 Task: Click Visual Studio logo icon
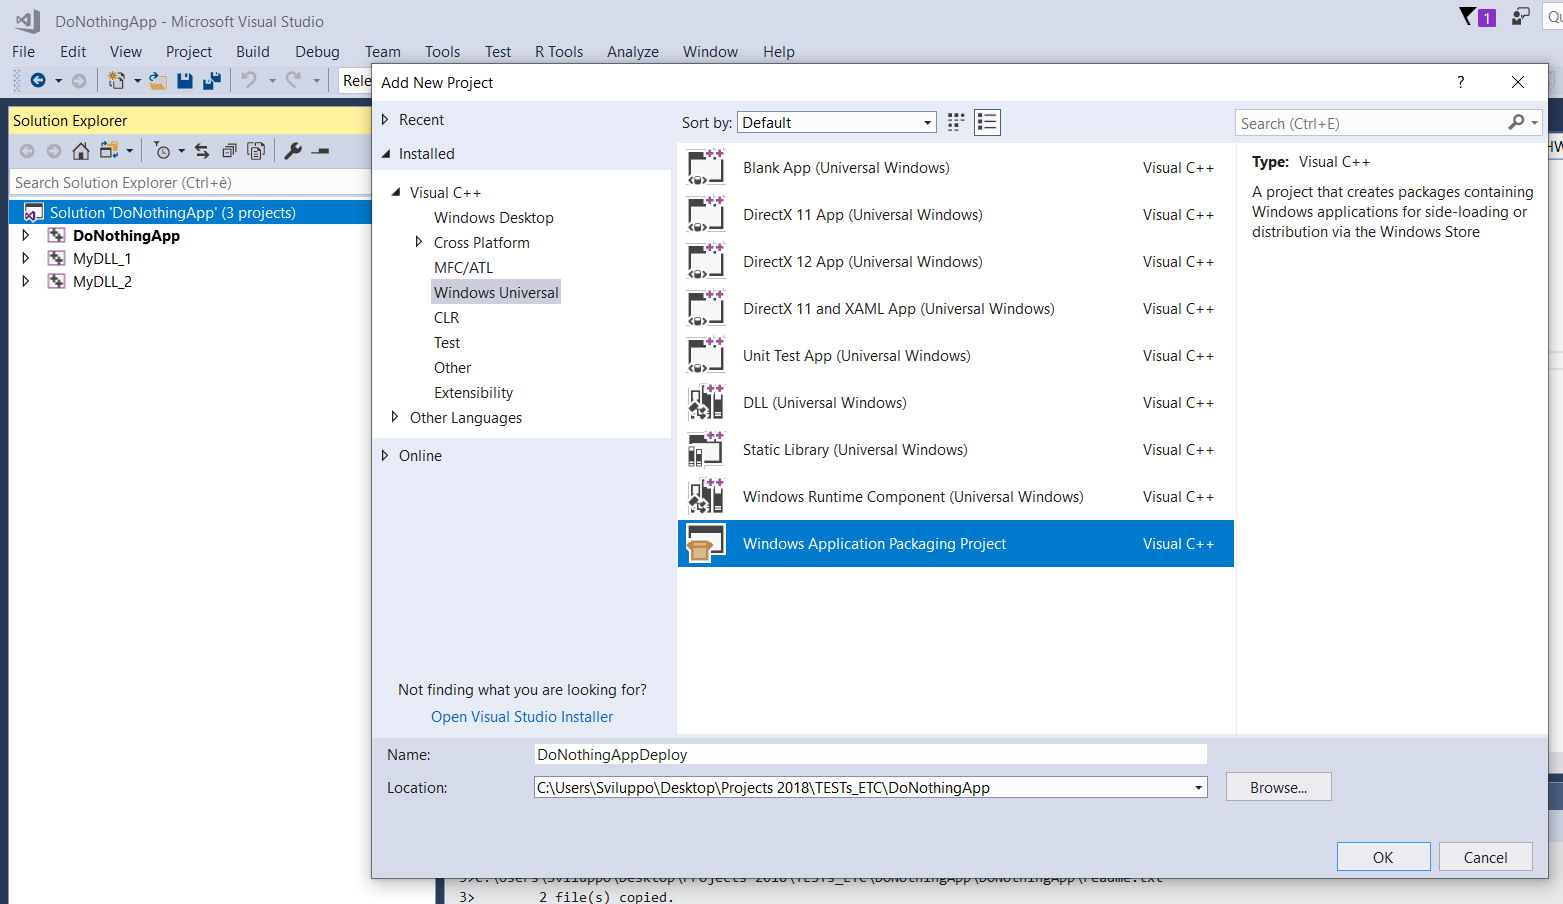[28, 21]
